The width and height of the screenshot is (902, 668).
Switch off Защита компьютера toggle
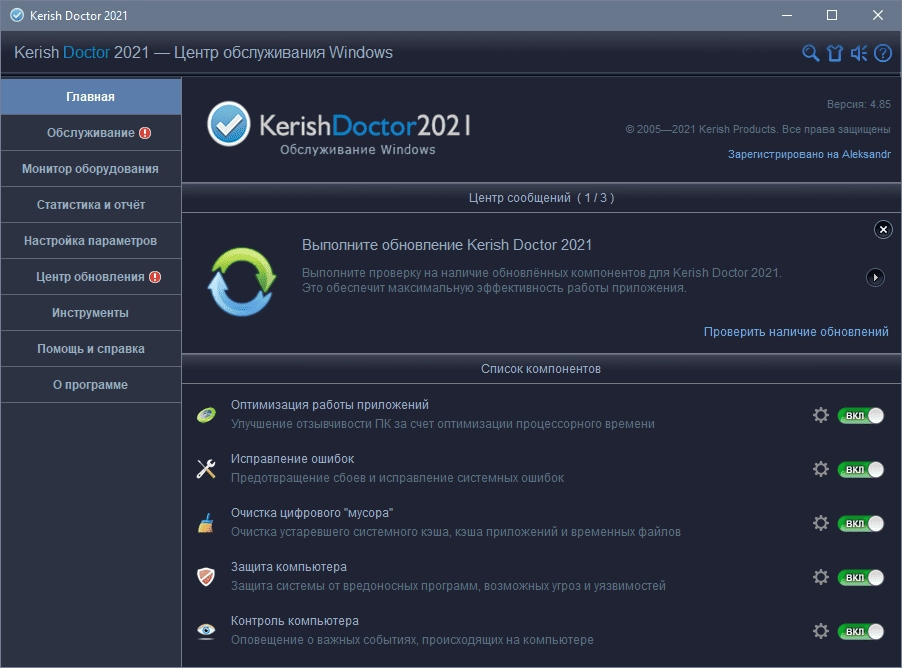861,578
